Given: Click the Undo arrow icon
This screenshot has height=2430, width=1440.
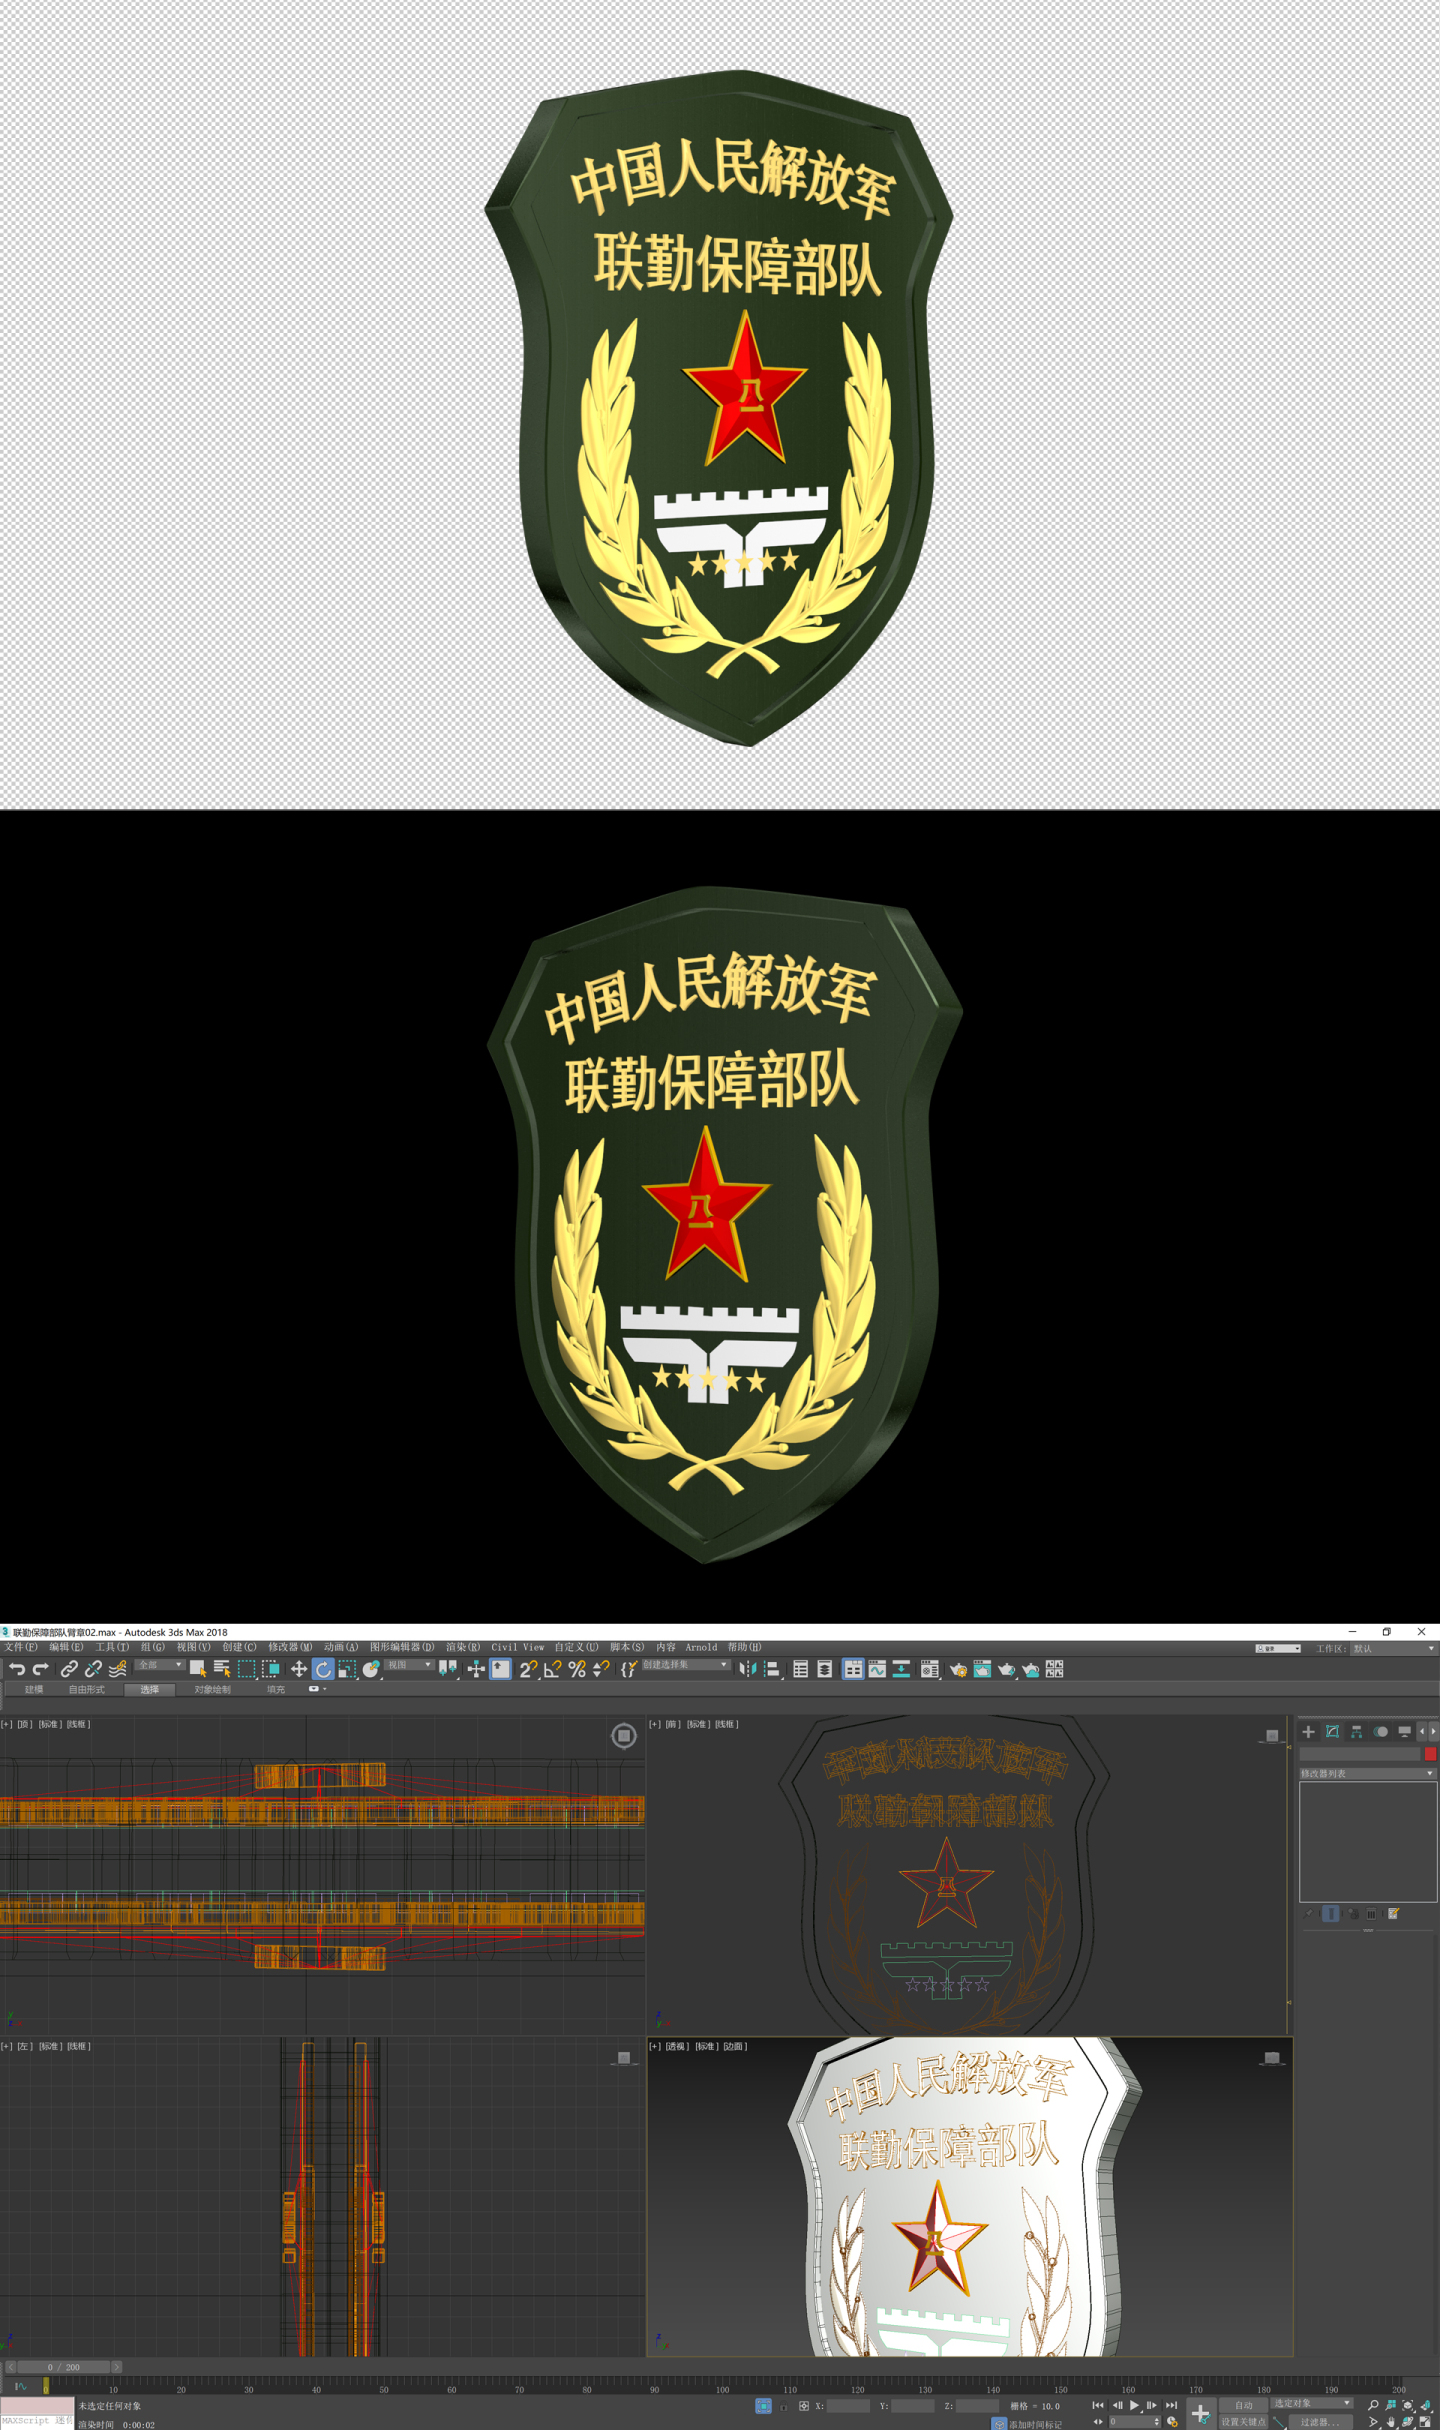Looking at the screenshot, I should 17,1669.
